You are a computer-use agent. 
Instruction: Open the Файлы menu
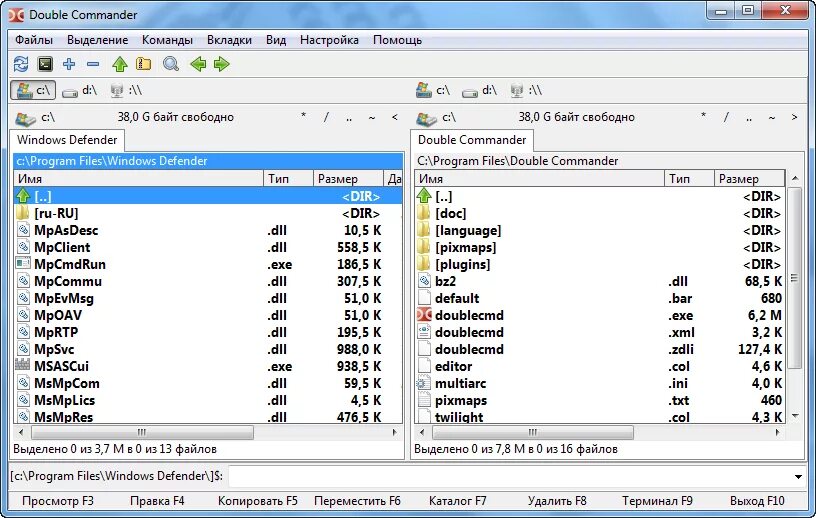[34, 40]
